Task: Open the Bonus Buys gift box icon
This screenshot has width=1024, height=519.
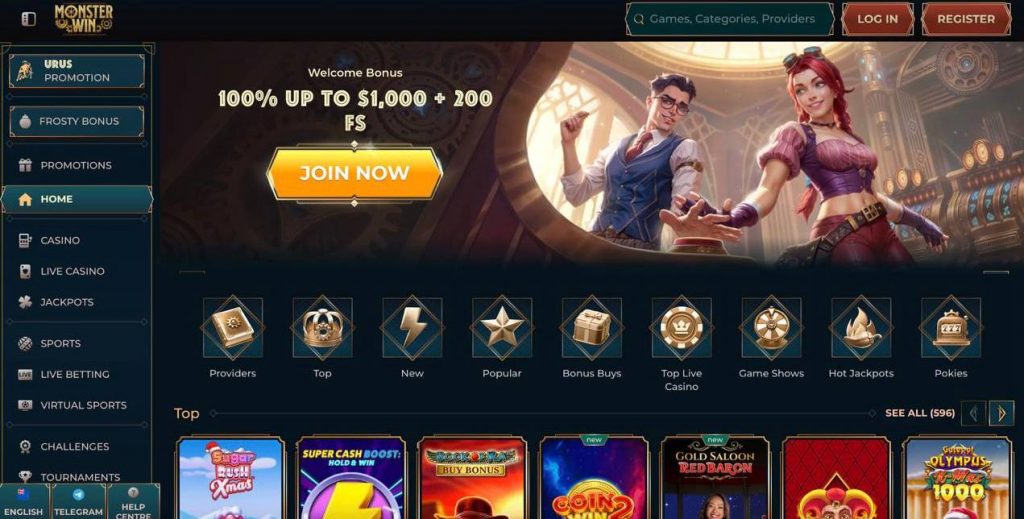Action: coord(592,328)
